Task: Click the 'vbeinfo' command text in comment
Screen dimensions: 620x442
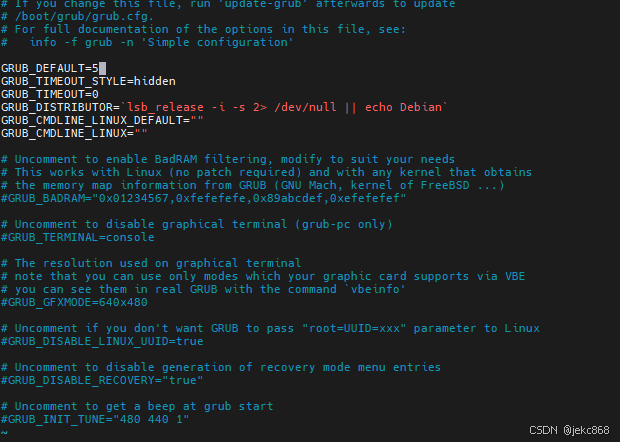Action: point(375,289)
